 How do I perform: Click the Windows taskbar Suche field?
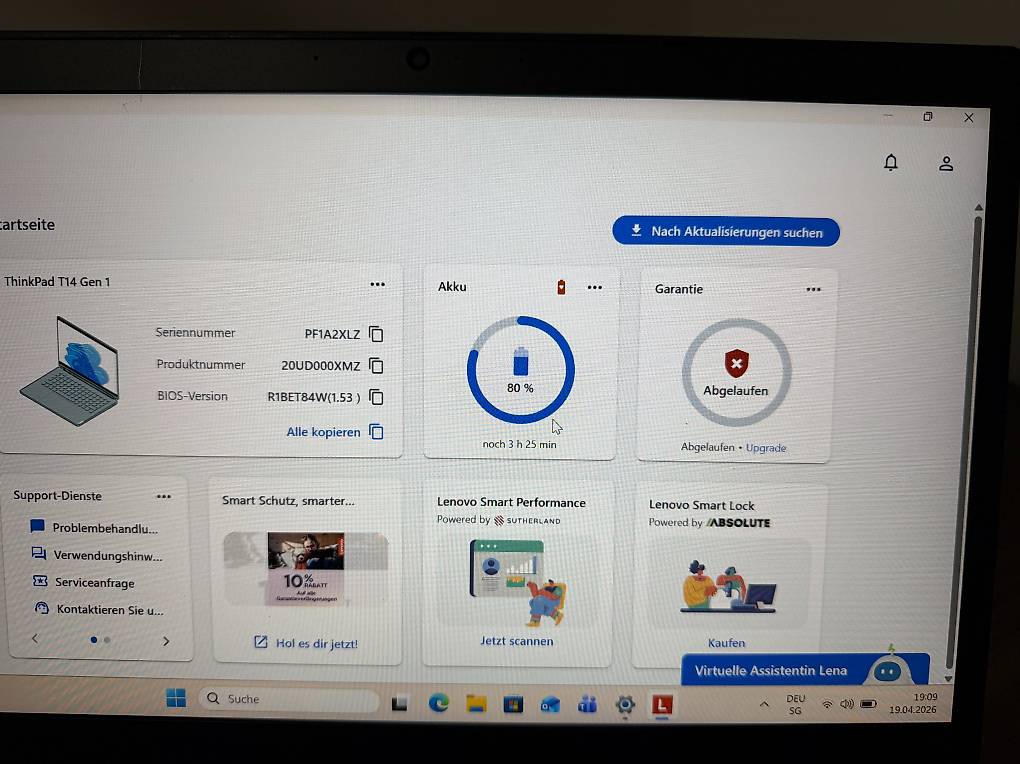(288, 699)
